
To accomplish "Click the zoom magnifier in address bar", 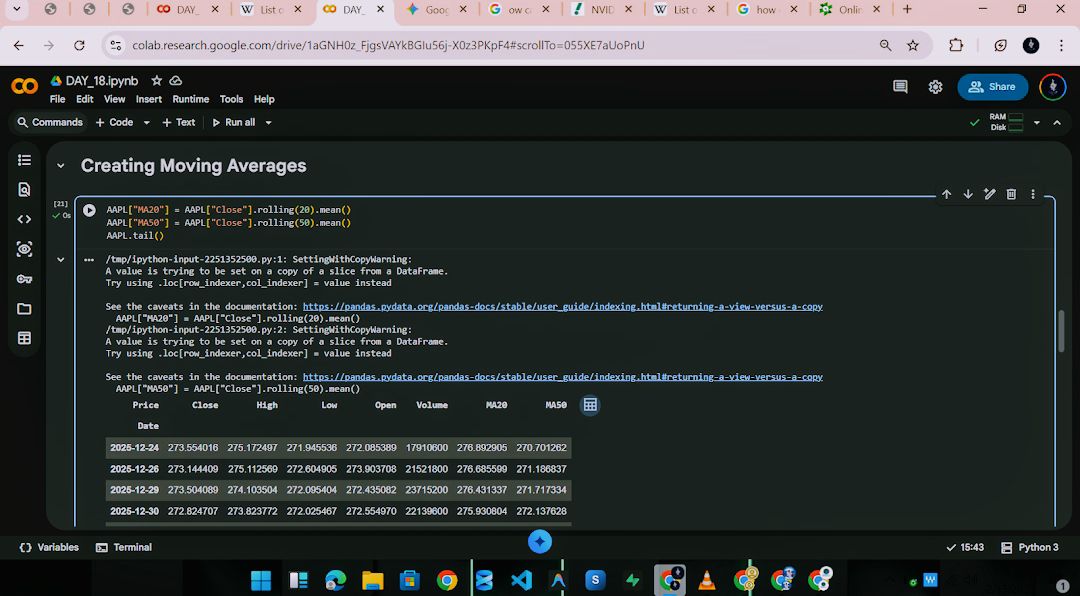I will [x=886, y=45].
